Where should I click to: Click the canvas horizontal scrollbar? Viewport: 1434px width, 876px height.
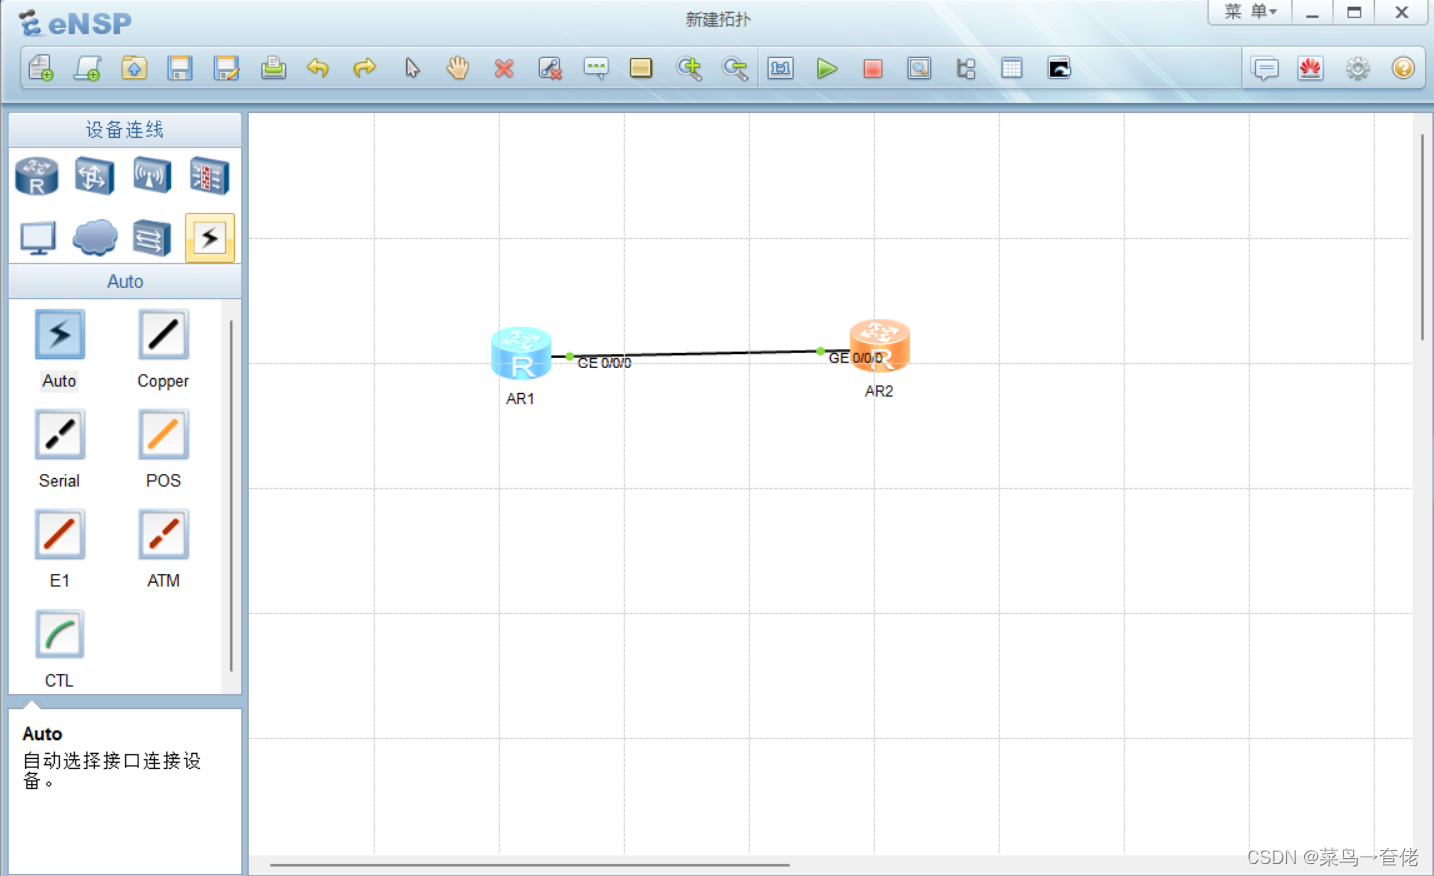tap(530, 865)
